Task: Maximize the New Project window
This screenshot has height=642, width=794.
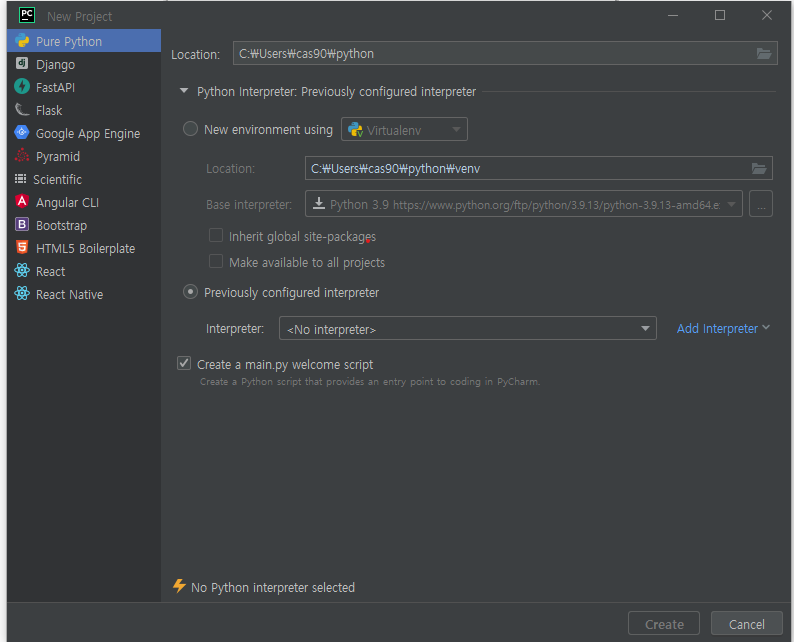Action: 720,15
